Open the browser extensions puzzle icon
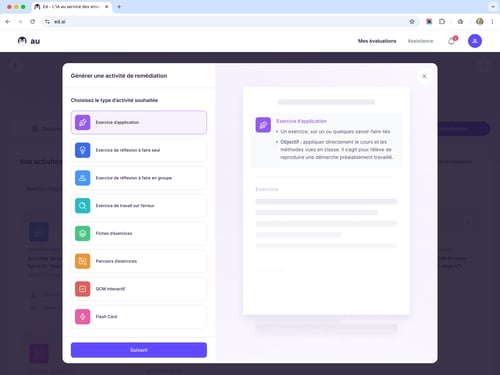Image resolution: width=500 pixels, height=375 pixels. (x=442, y=22)
